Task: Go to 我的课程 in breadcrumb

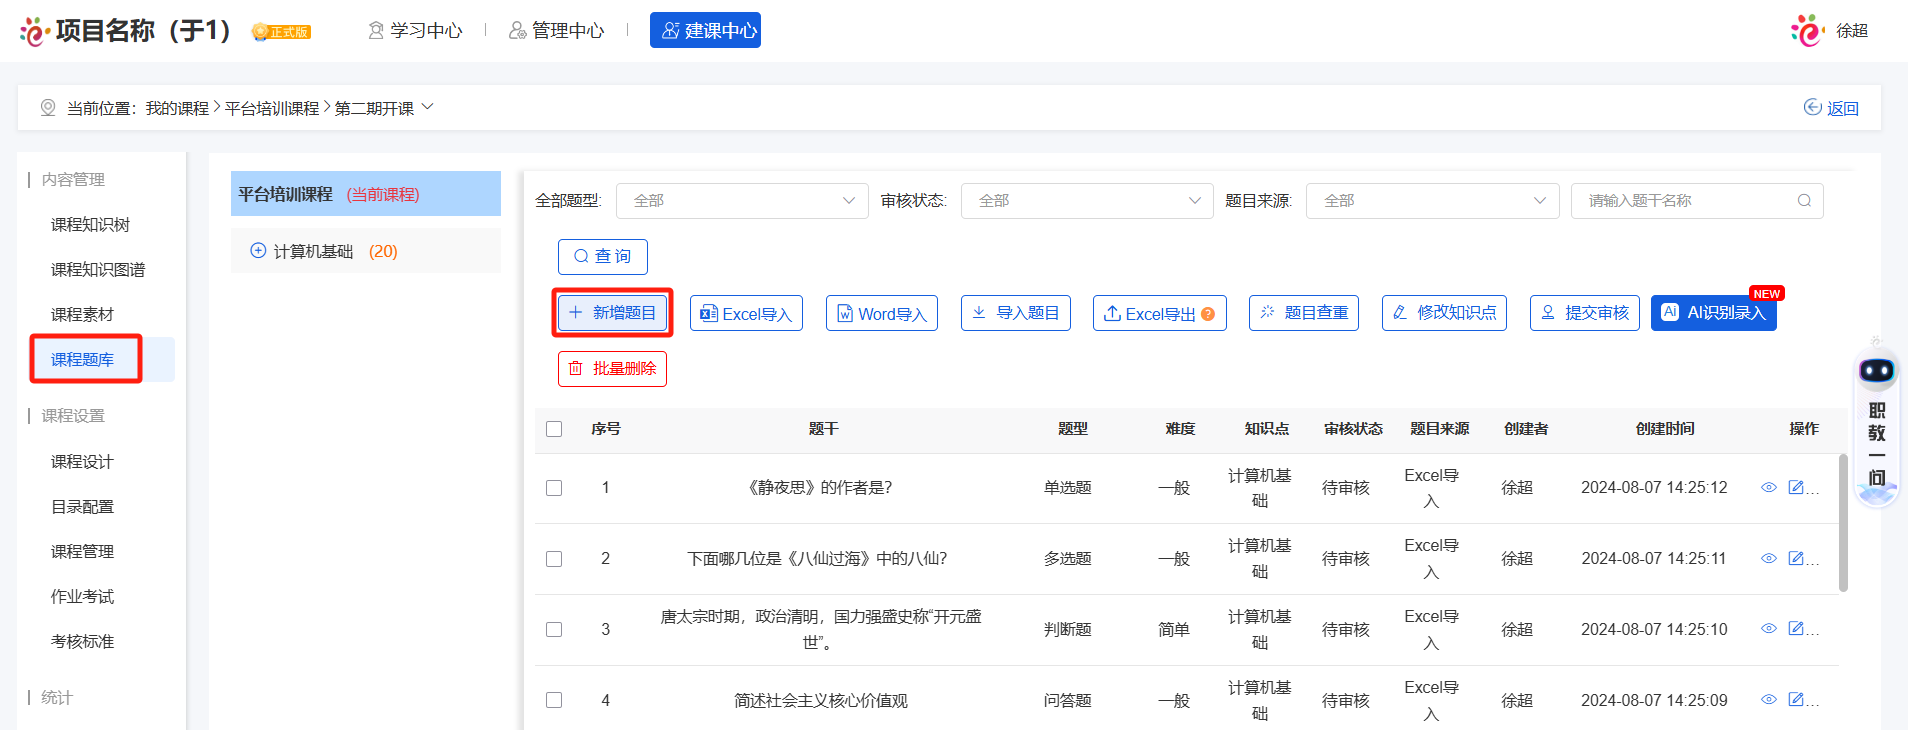Action: pos(177,108)
